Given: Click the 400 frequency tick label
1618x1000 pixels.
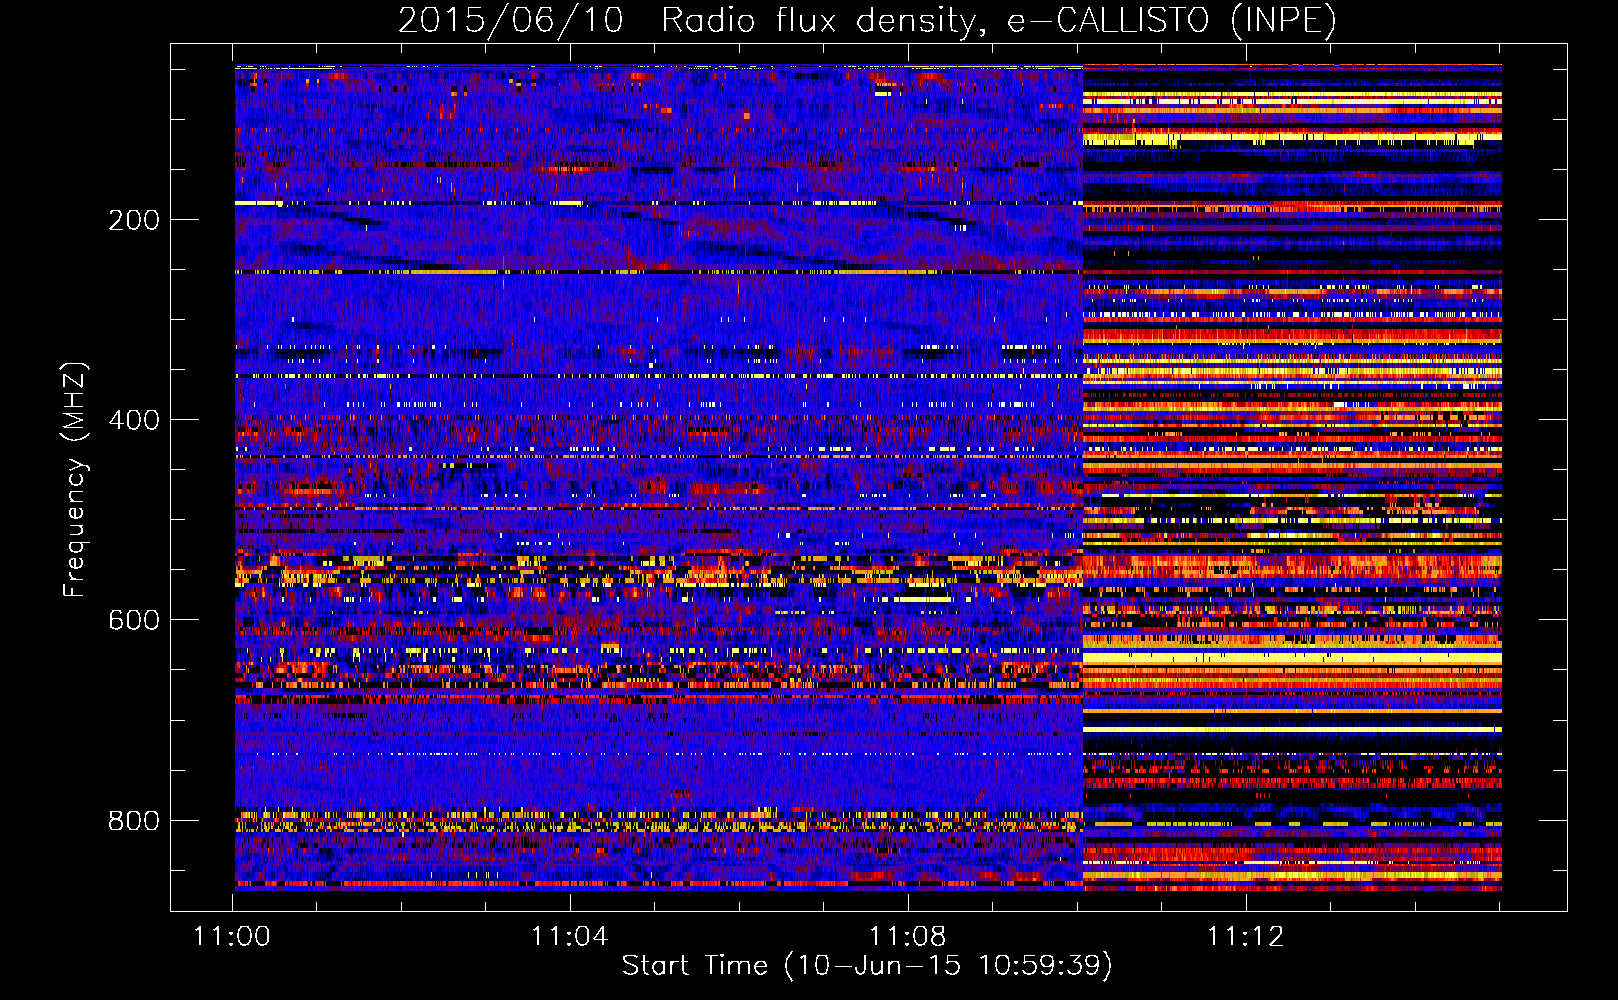Looking at the screenshot, I should 134,420.
